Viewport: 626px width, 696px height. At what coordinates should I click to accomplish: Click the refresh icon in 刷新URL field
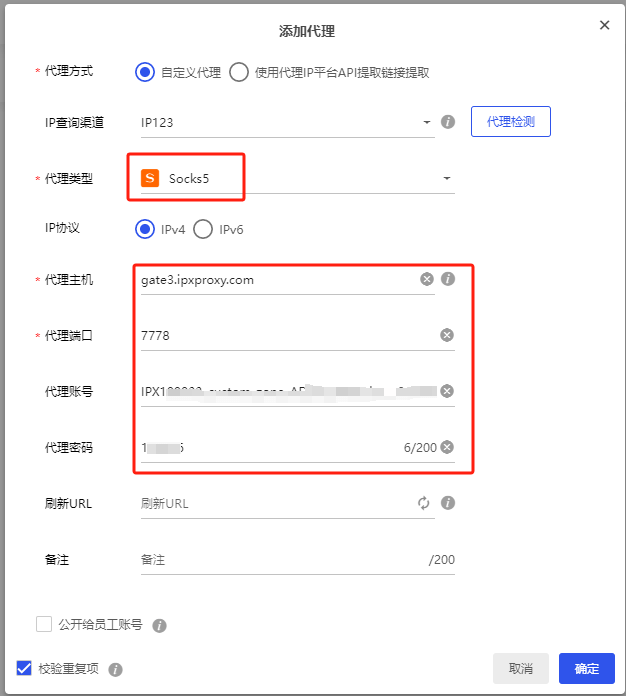point(424,503)
